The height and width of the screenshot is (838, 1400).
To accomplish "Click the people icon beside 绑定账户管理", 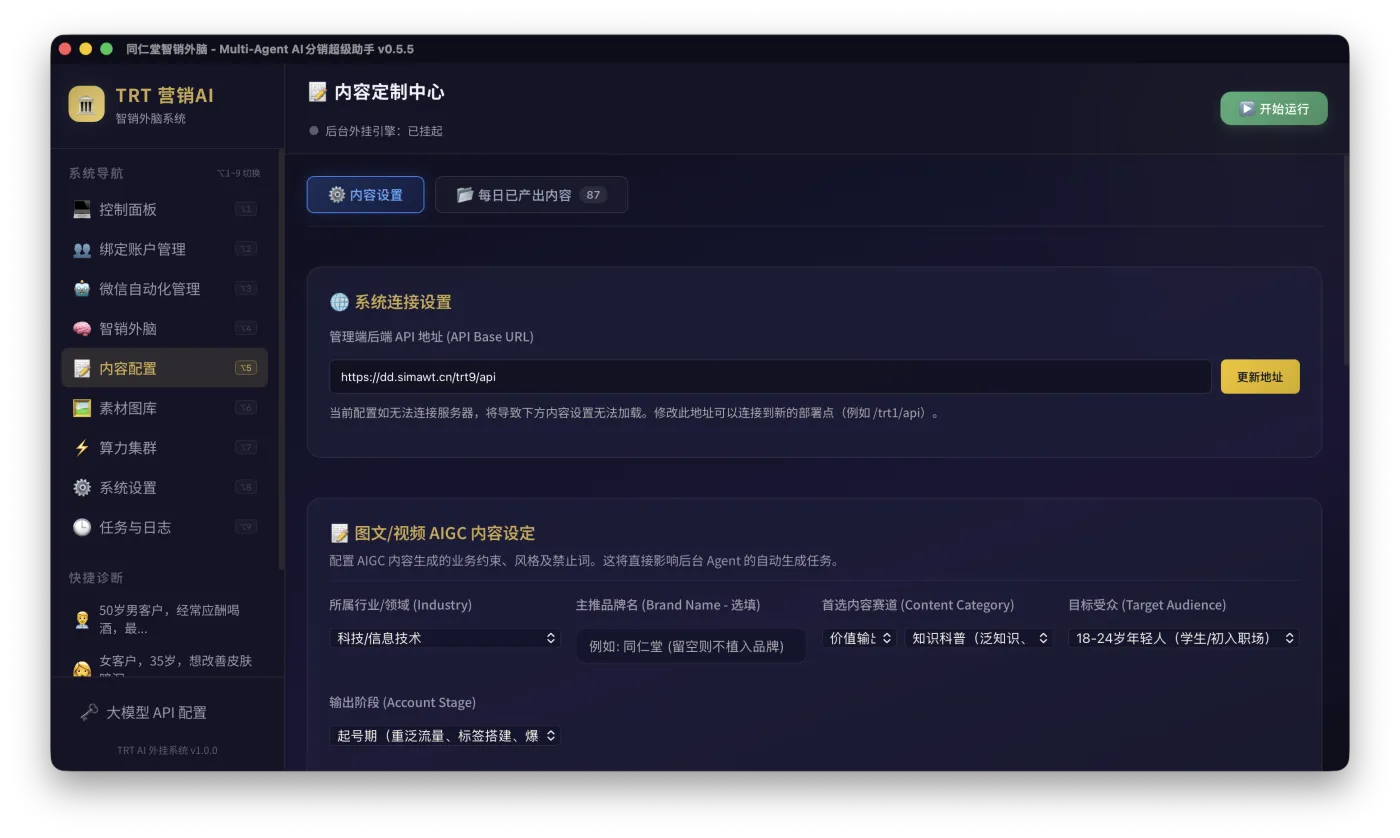I will (x=82, y=249).
